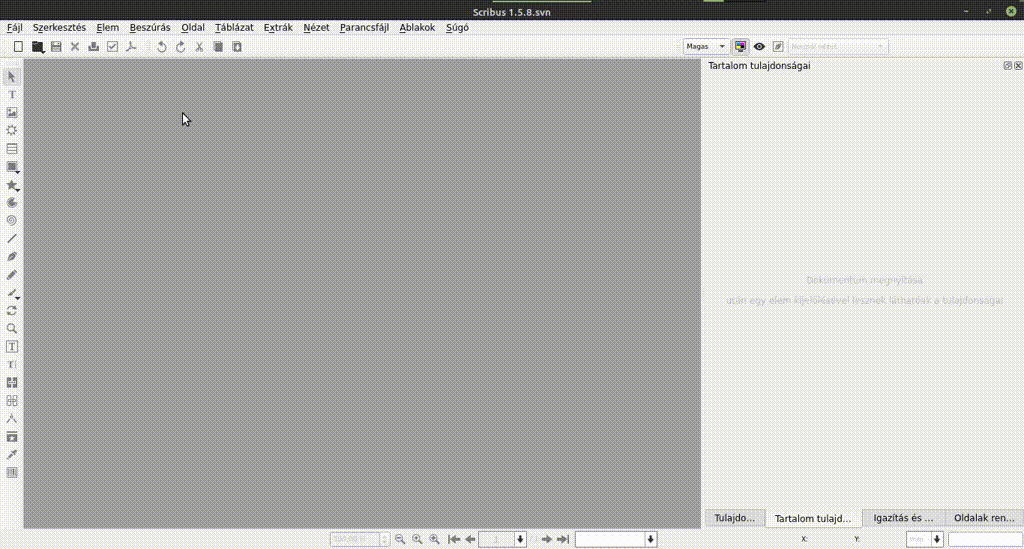Open the Extrák menu

coord(278,27)
